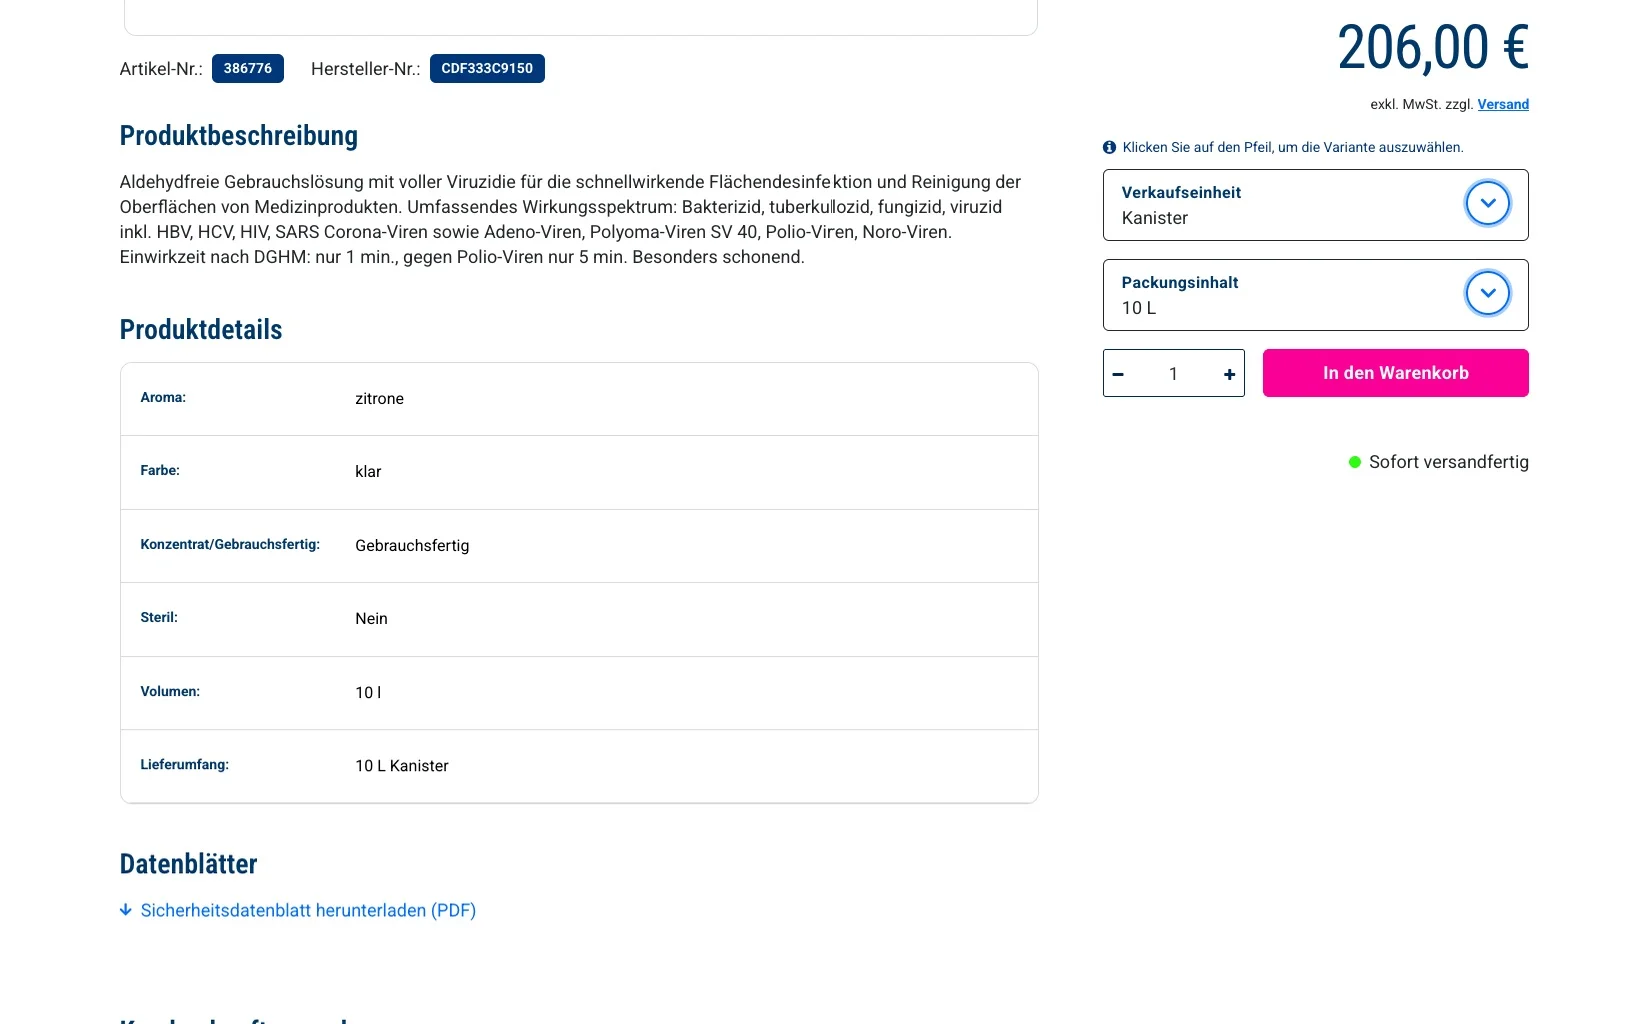Viewport: 1639px width, 1024px height.
Task: Open the Verkaufseinheit dropdown arrow
Action: coord(1487,204)
